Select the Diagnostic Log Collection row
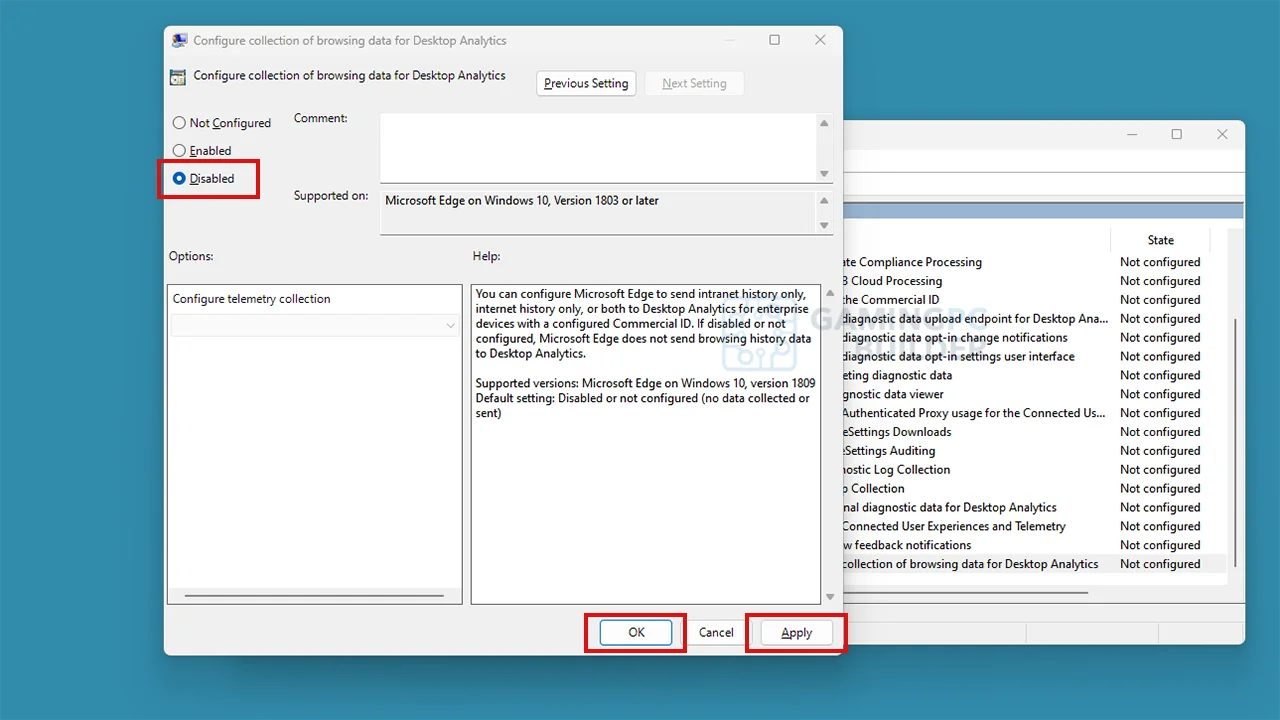 [x=1035, y=470]
